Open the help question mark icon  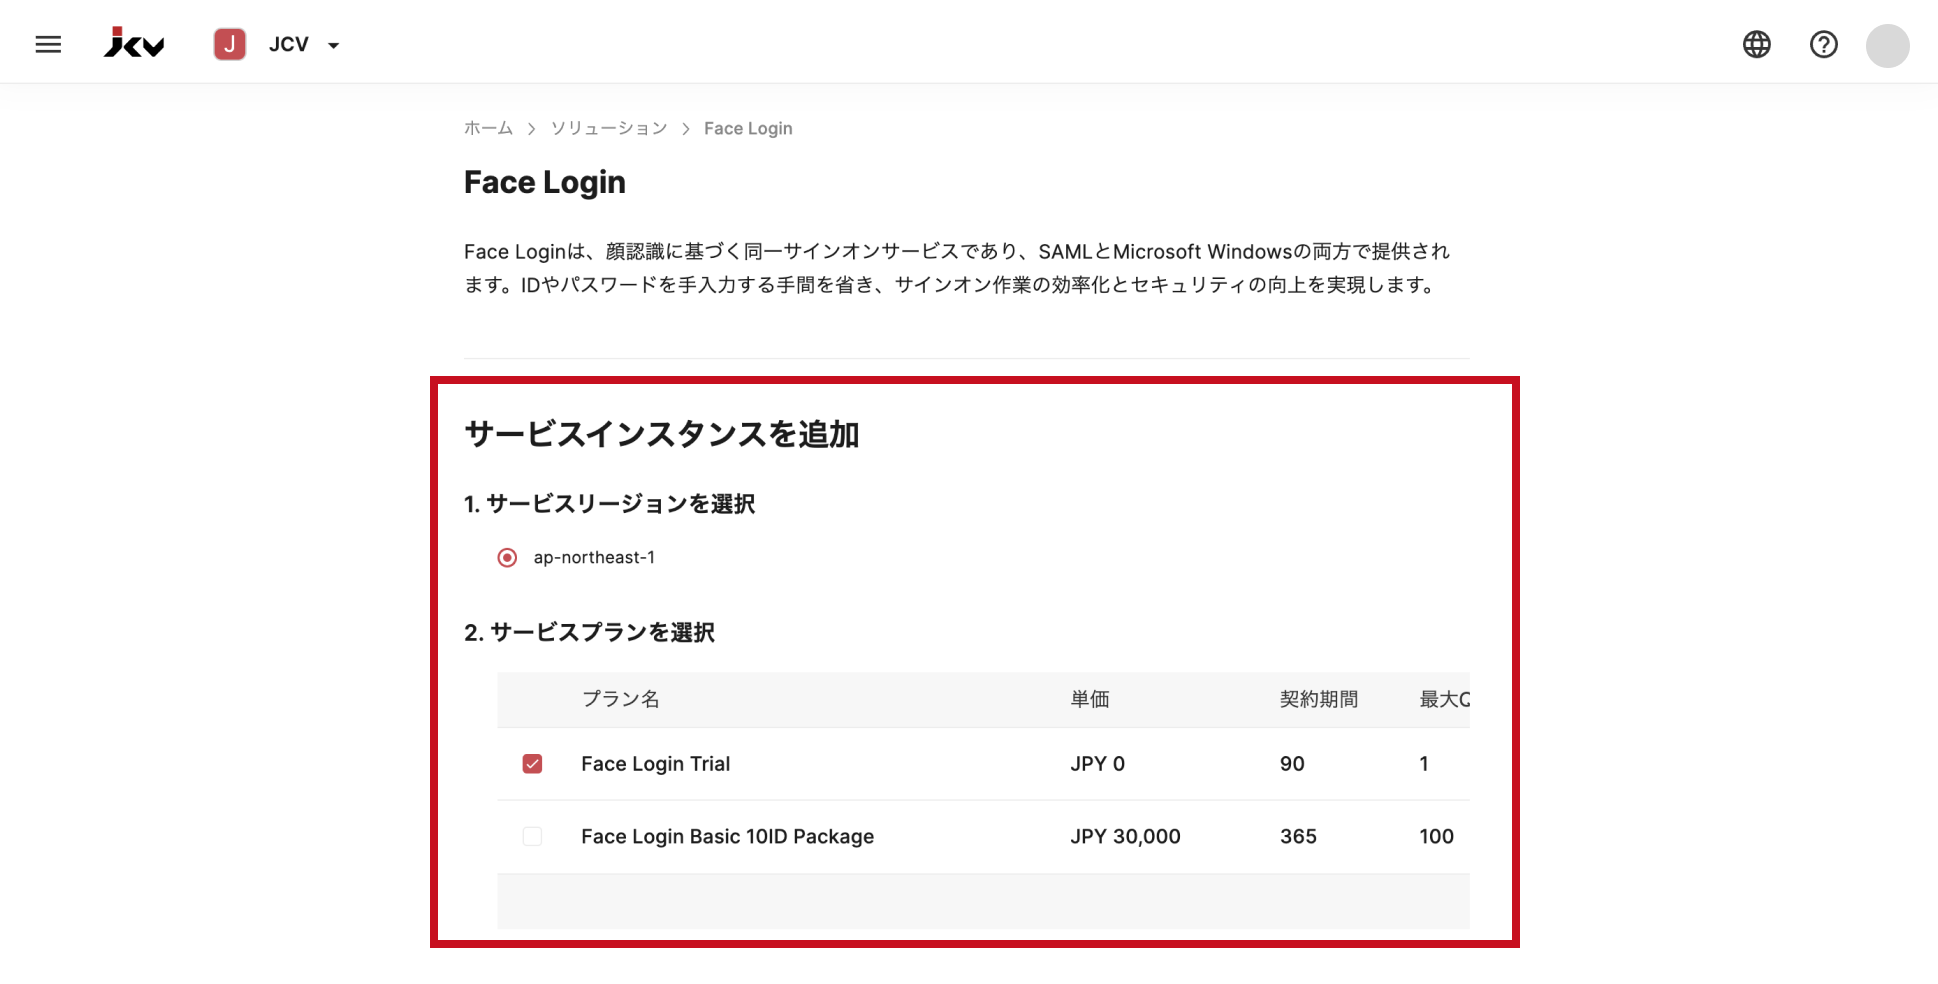pos(1824,44)
